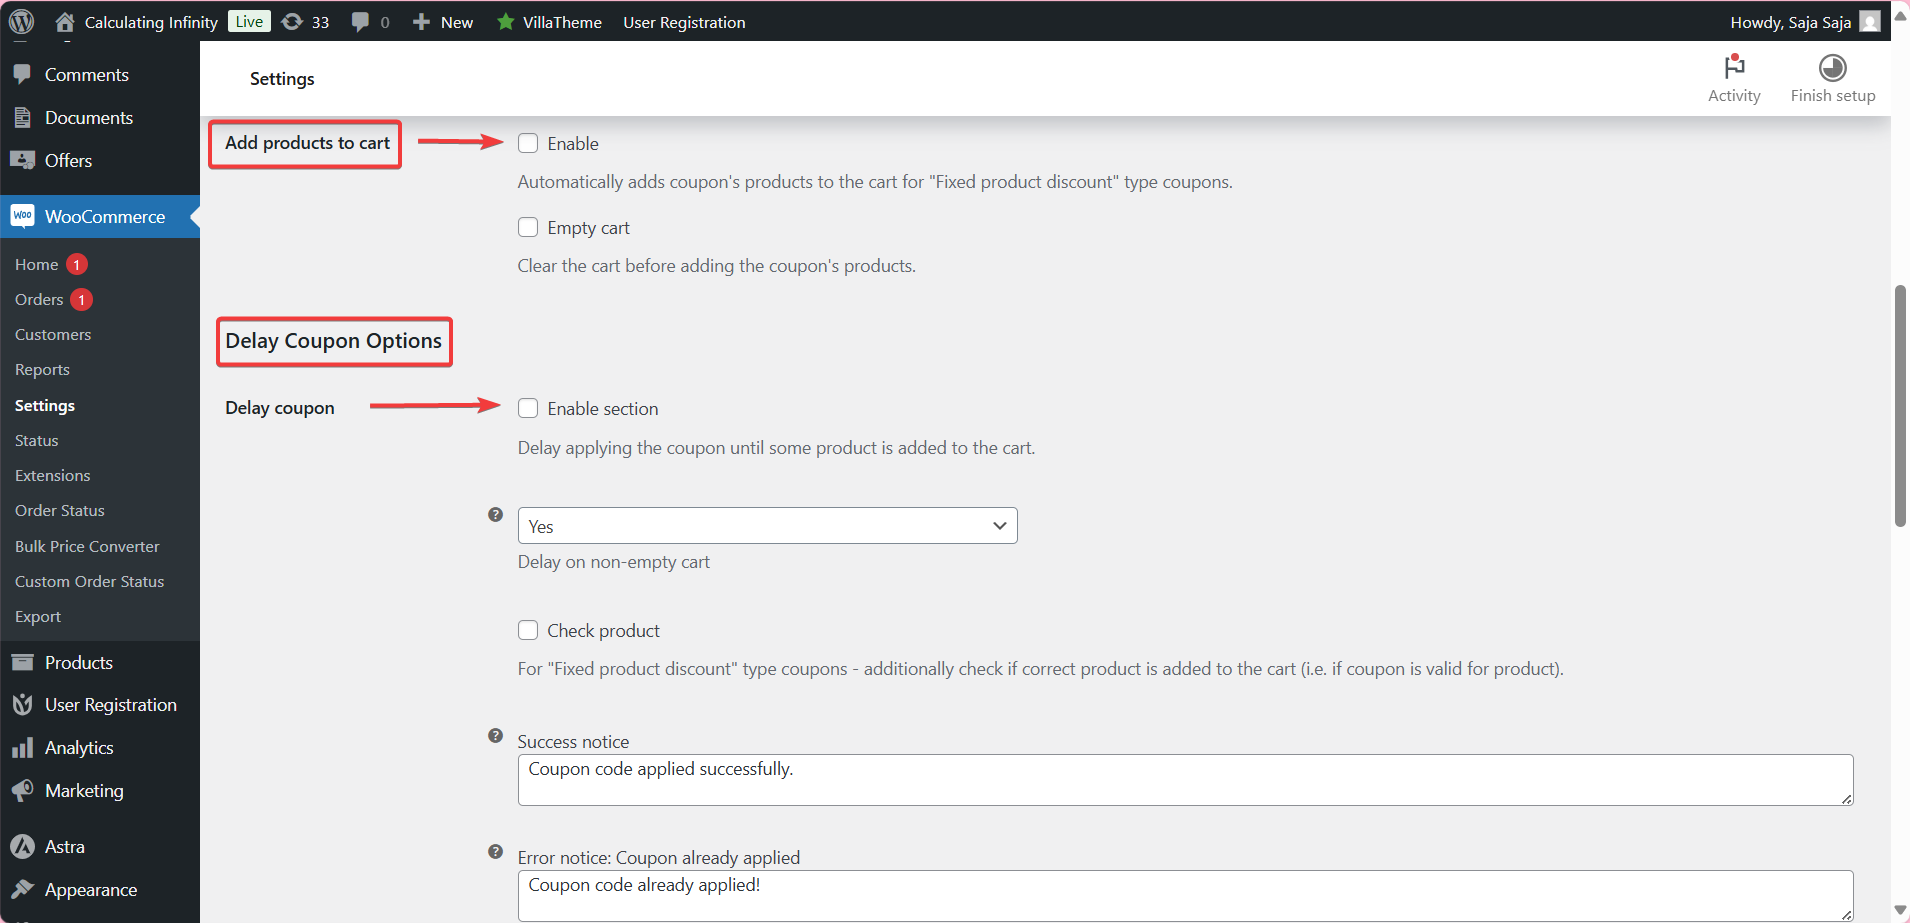Click the Offers sidebar icon

click(x=22, y=160)
